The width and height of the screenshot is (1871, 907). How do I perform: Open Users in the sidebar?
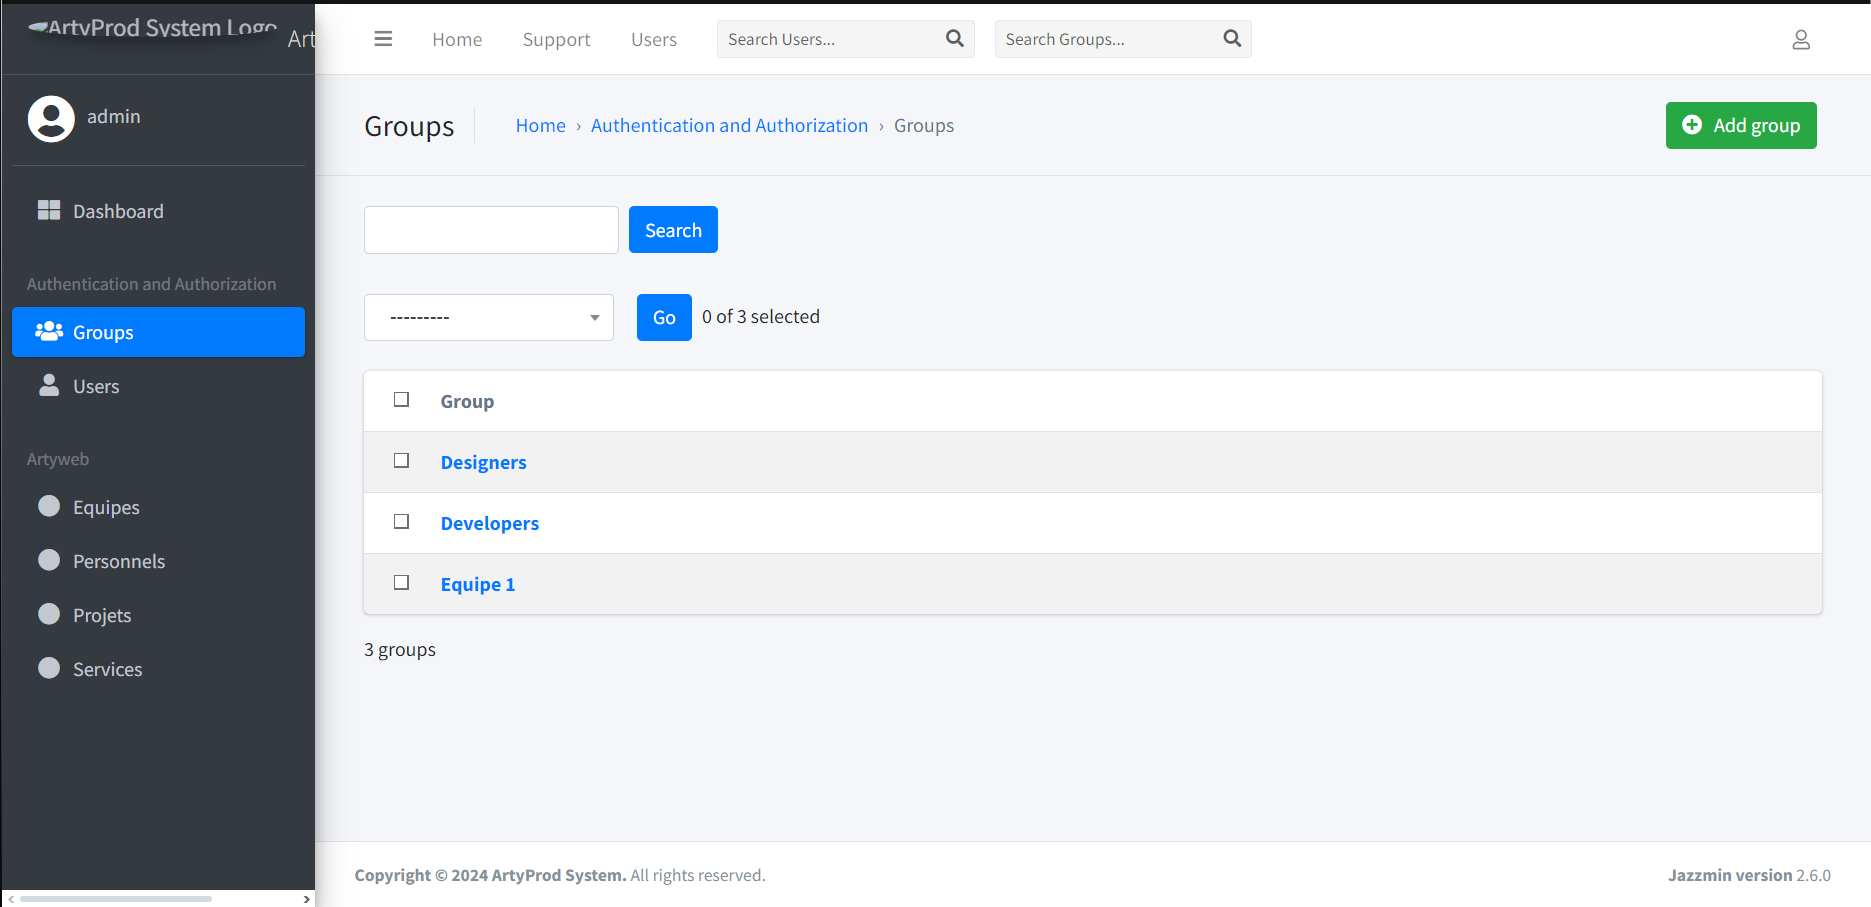(96, 386)
